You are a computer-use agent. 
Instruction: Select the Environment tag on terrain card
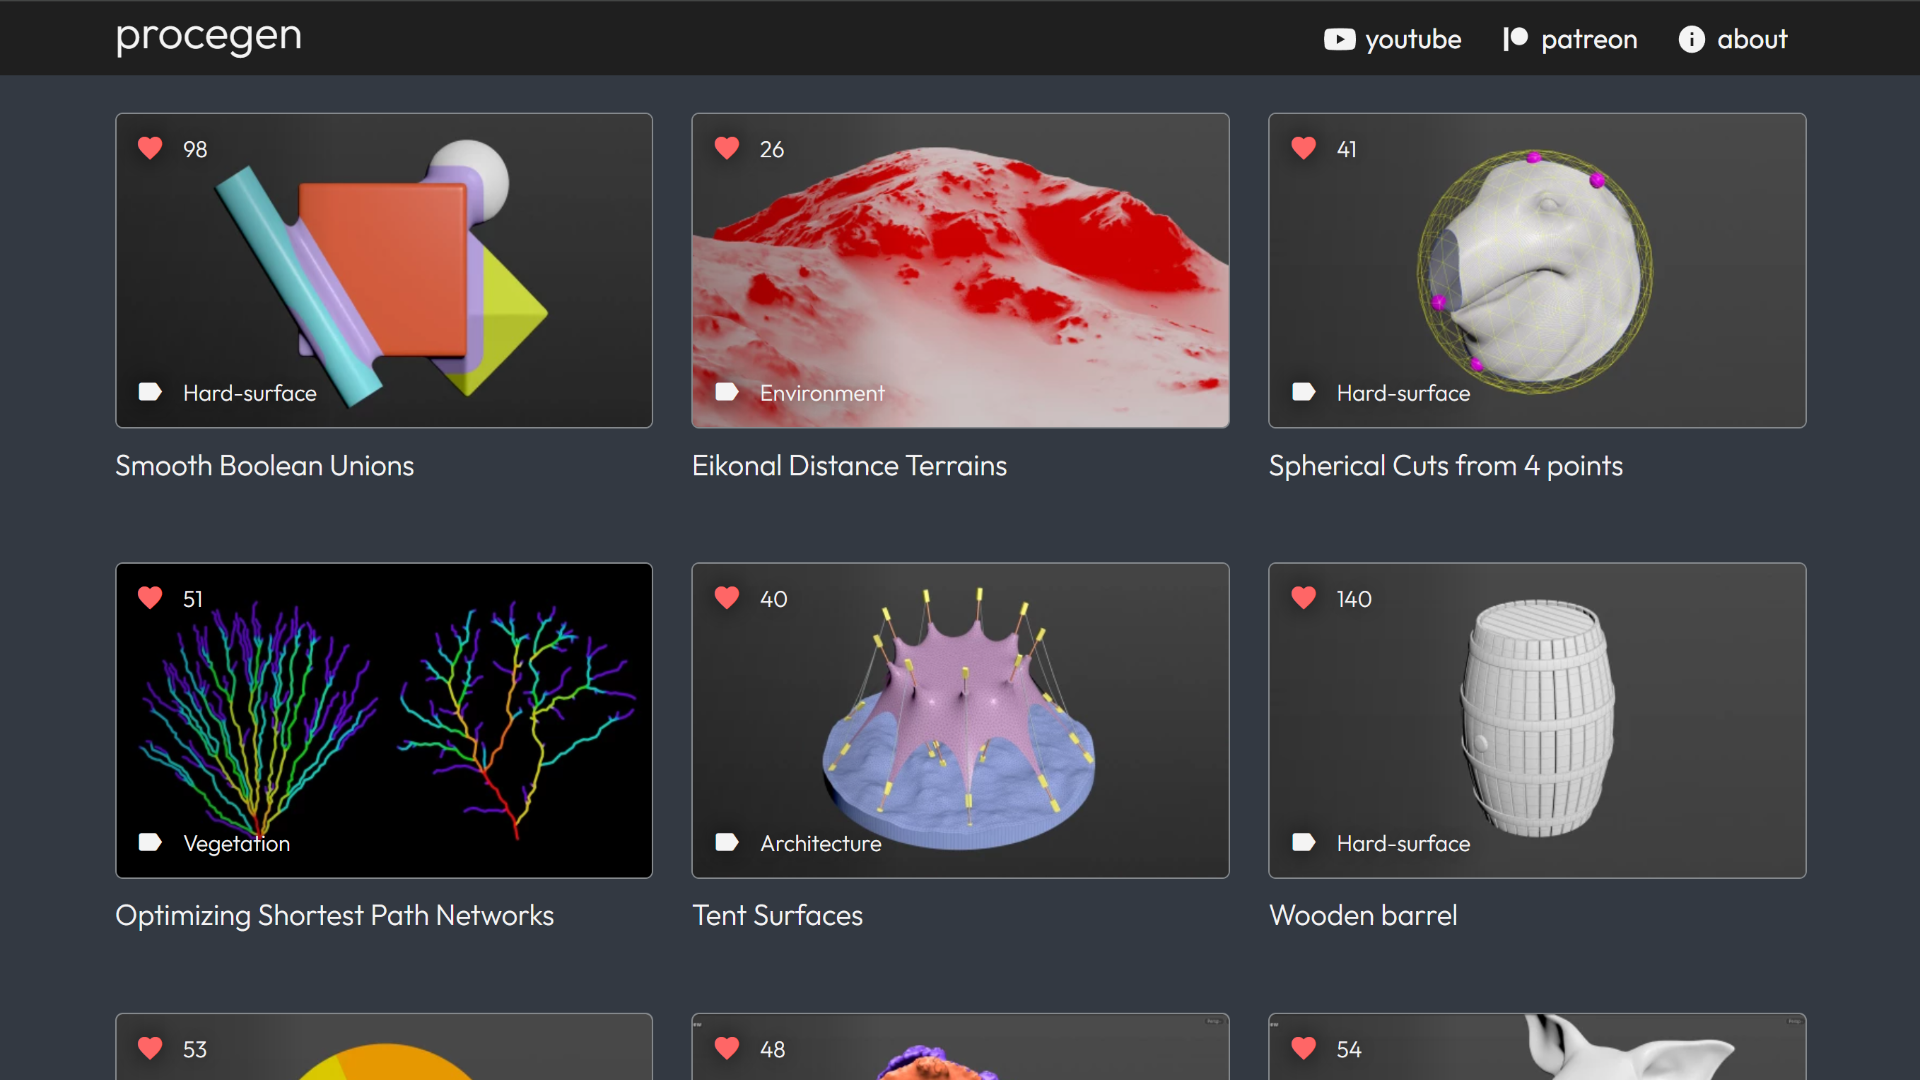(x=821, y=393)
